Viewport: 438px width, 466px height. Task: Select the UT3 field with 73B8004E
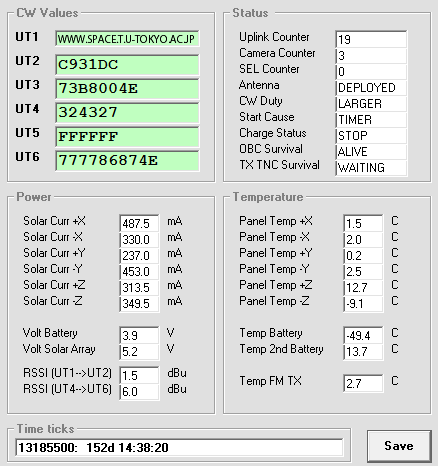[127, 89]
